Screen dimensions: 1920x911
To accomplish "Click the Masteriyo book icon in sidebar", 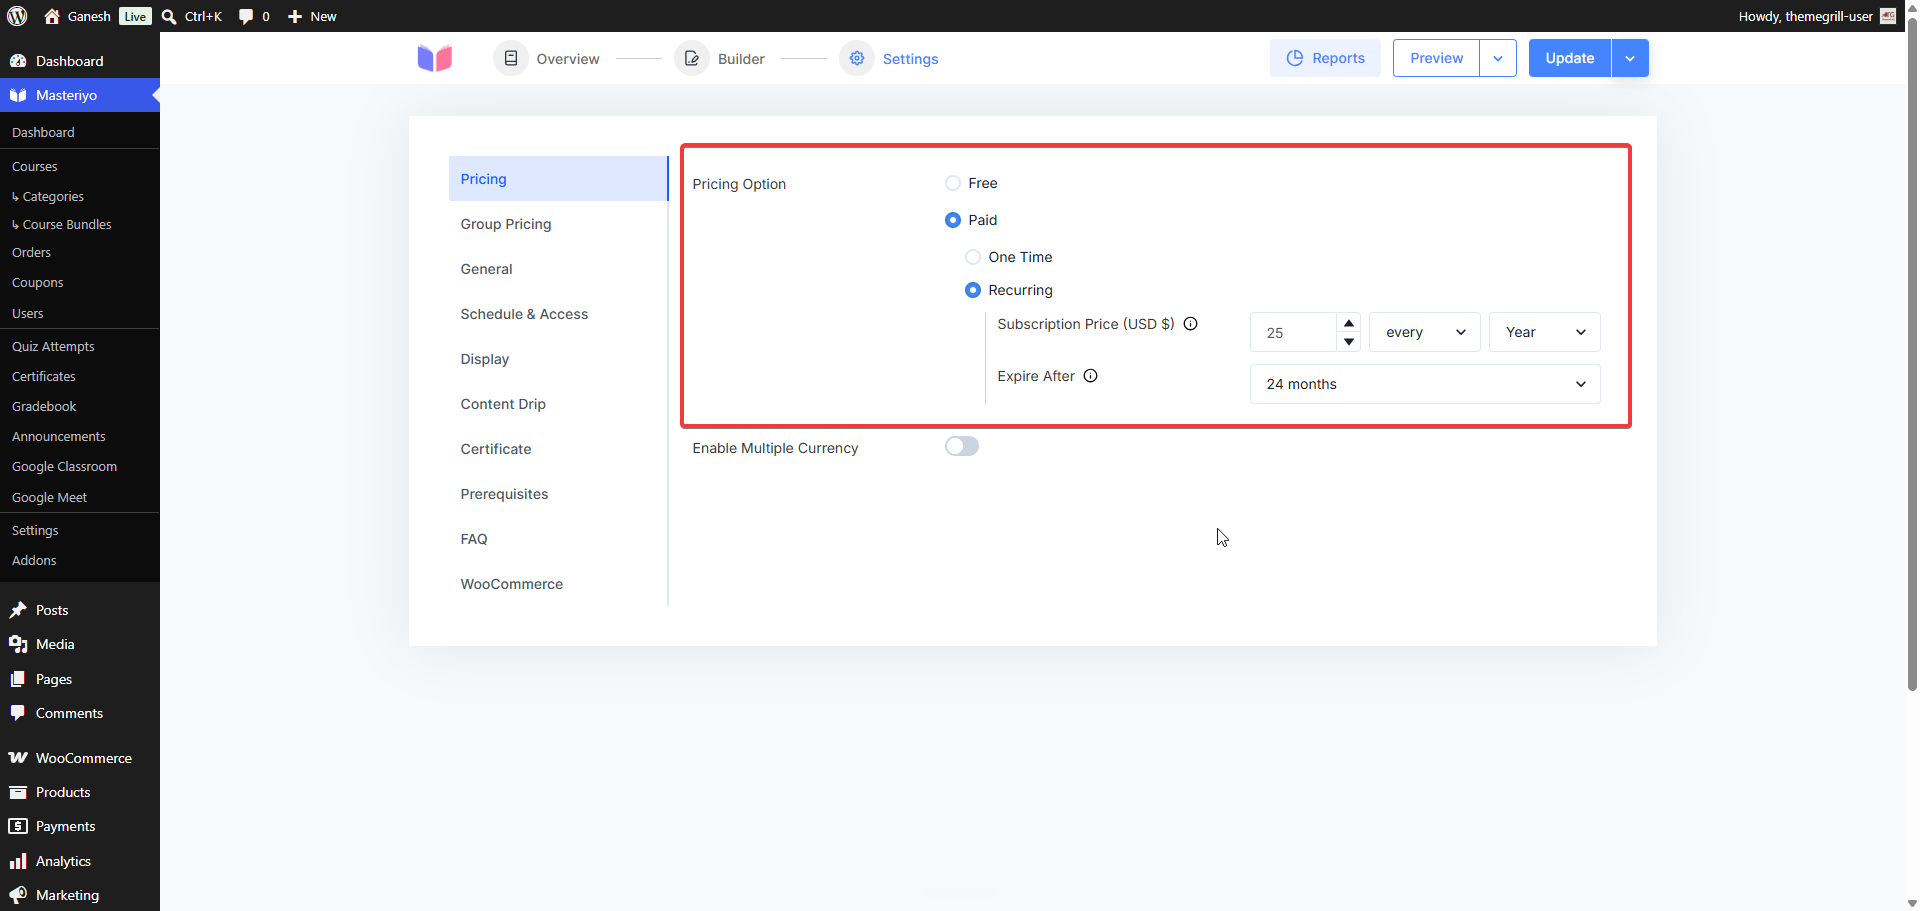I will [x=18, y=95].
